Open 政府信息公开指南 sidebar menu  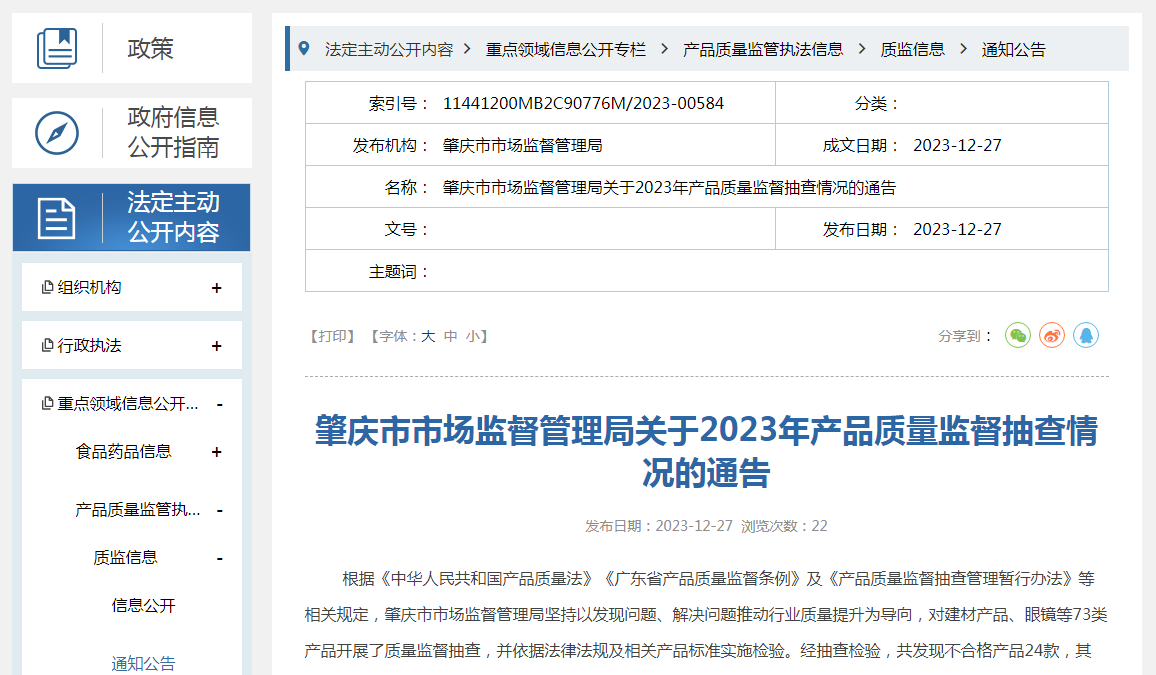132,133
